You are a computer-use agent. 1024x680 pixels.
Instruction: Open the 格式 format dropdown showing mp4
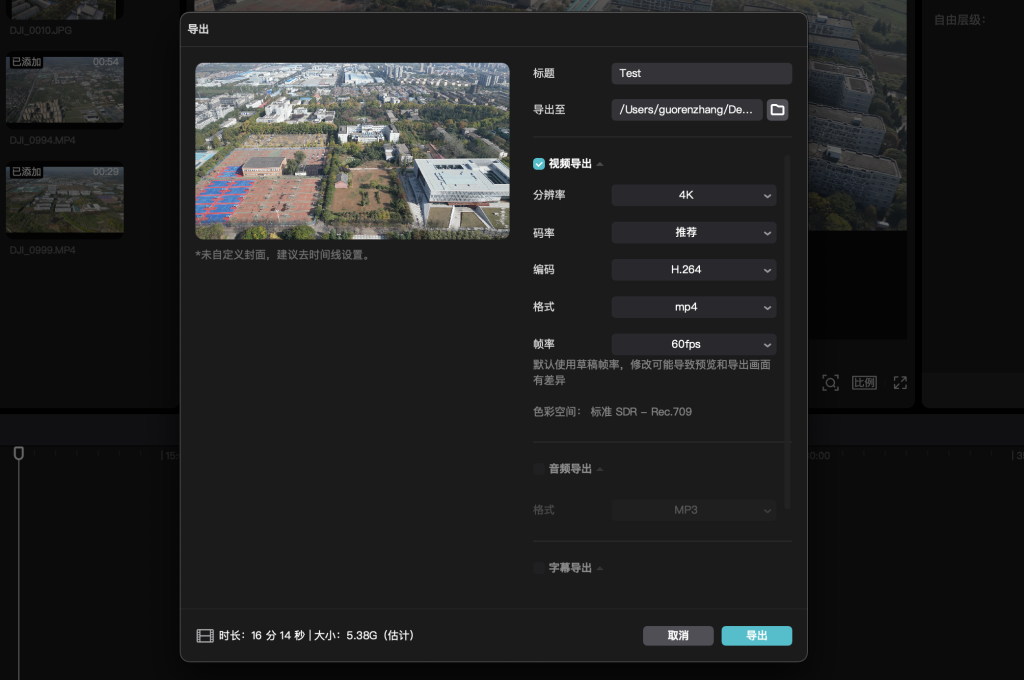693,307
